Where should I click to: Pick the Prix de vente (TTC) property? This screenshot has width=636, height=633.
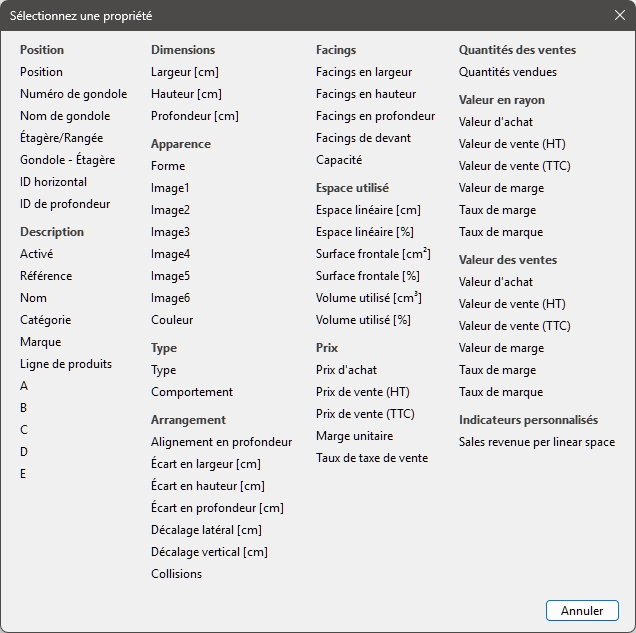365,414
